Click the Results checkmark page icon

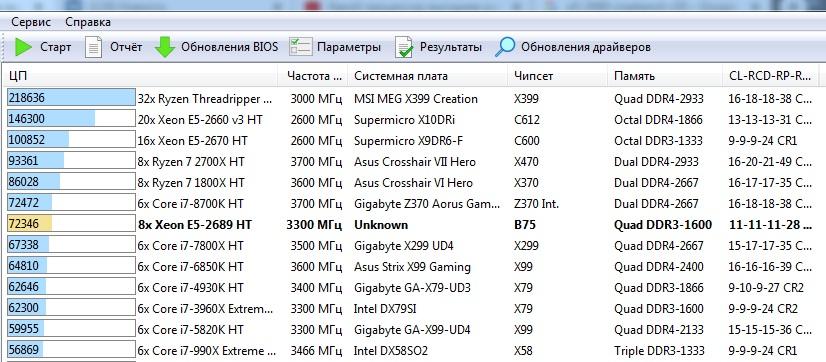[404, 47]
